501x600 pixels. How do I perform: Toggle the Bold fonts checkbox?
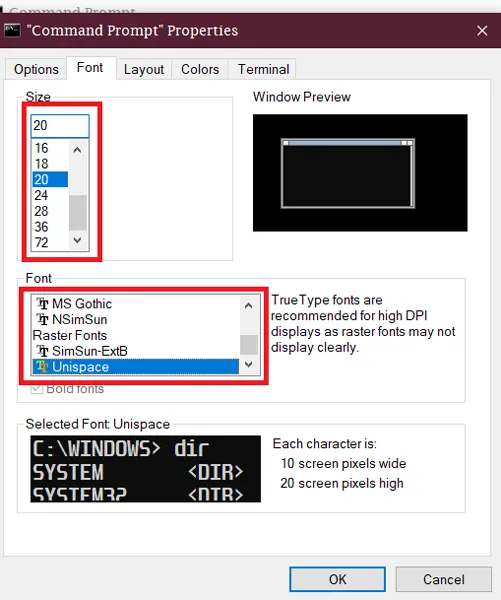(36, 389)
